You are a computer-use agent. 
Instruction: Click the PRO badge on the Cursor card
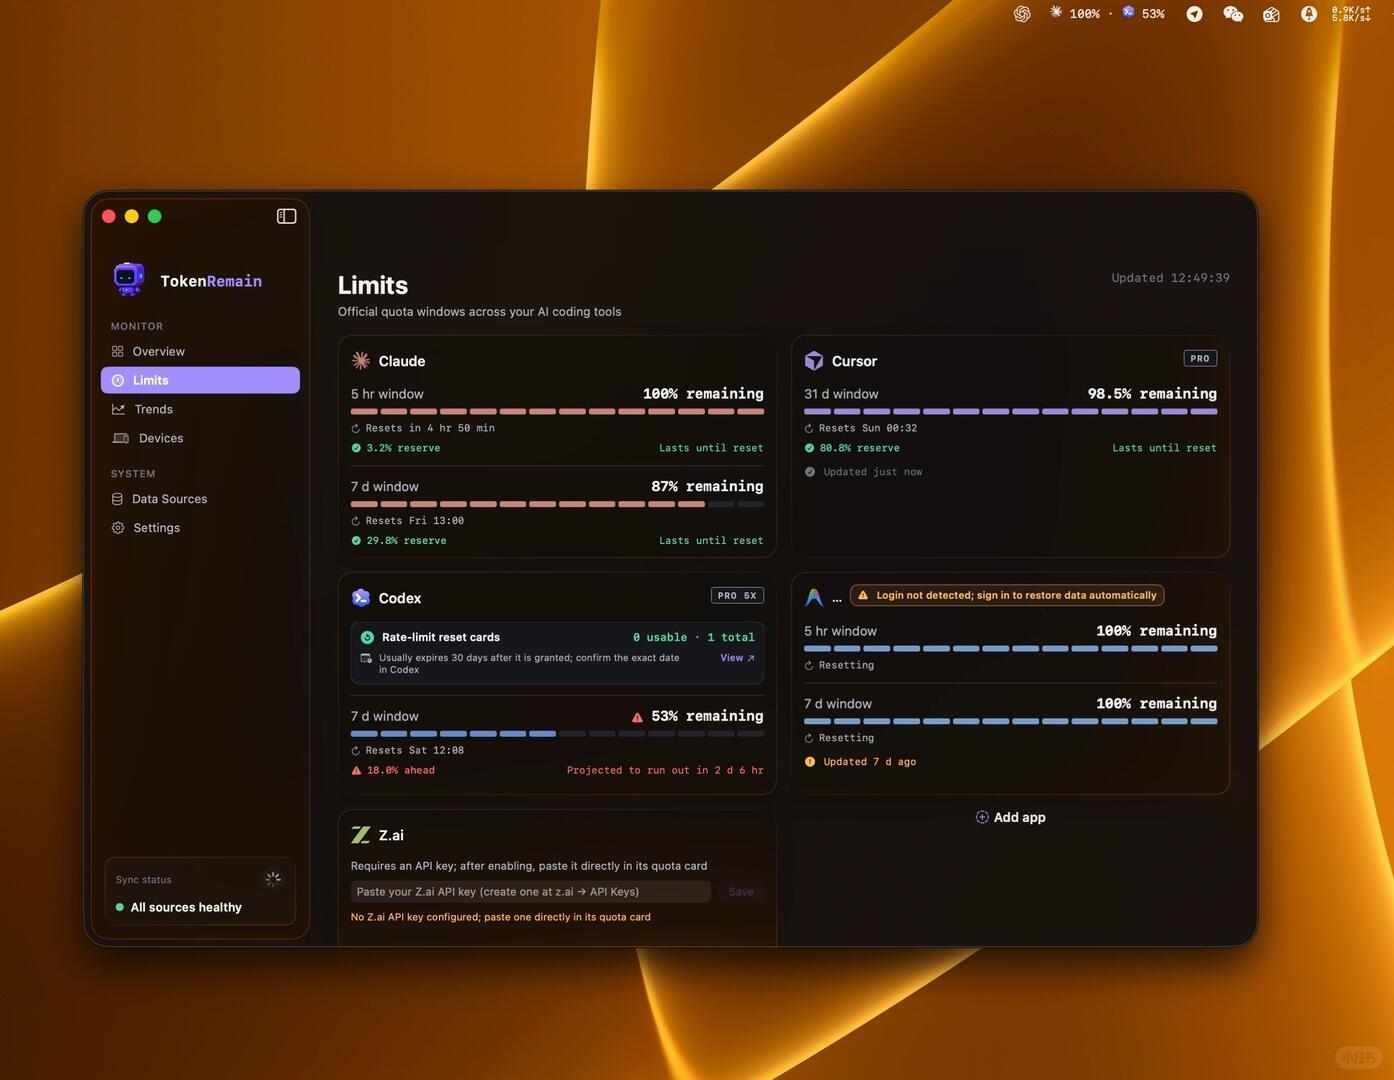point(1200,358)
